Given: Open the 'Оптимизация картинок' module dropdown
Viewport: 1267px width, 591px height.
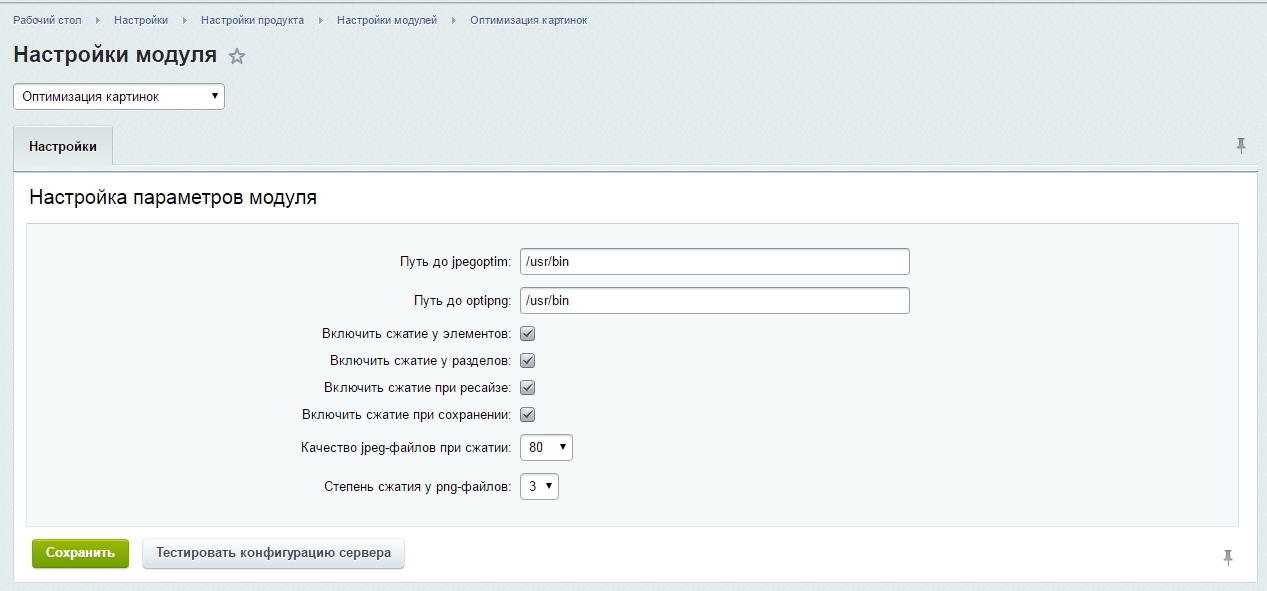Looking at the screenshot, I should coord(119,97).
